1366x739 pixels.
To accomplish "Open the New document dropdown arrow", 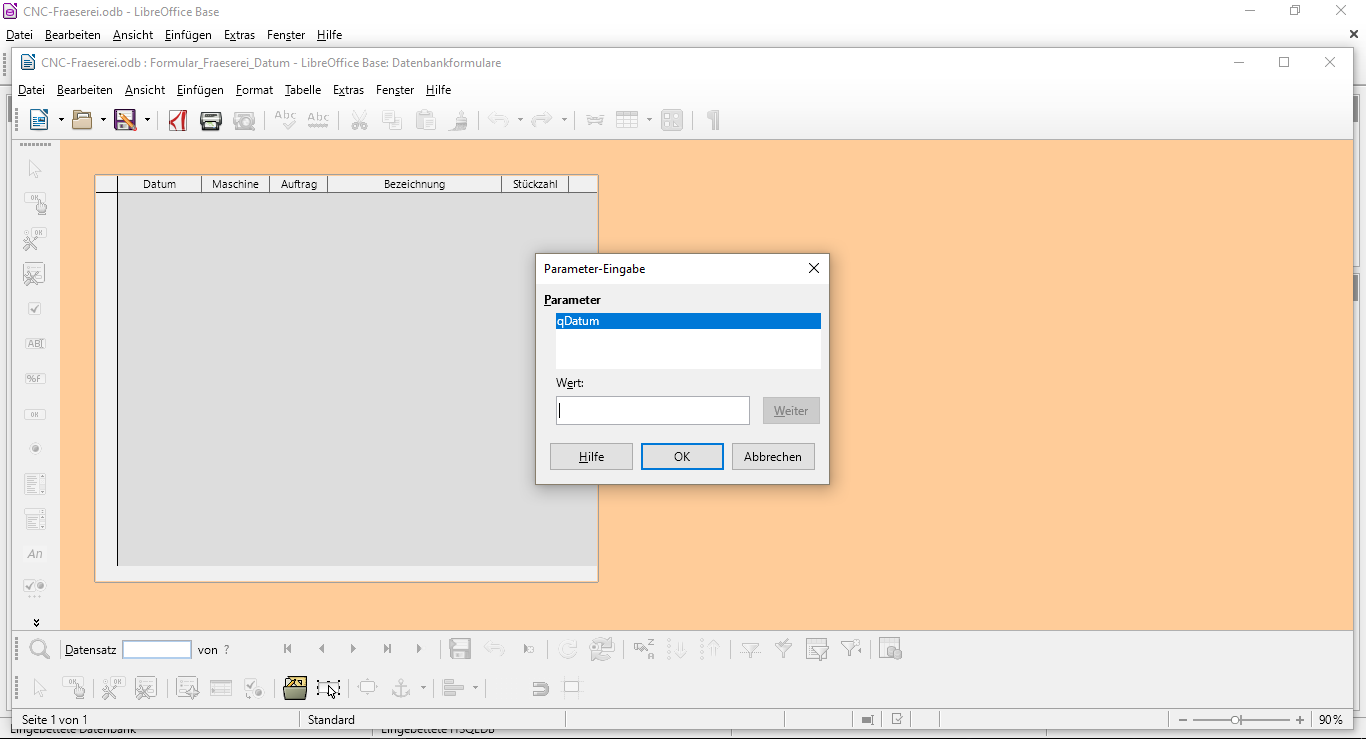I will [x=61, y=120].
